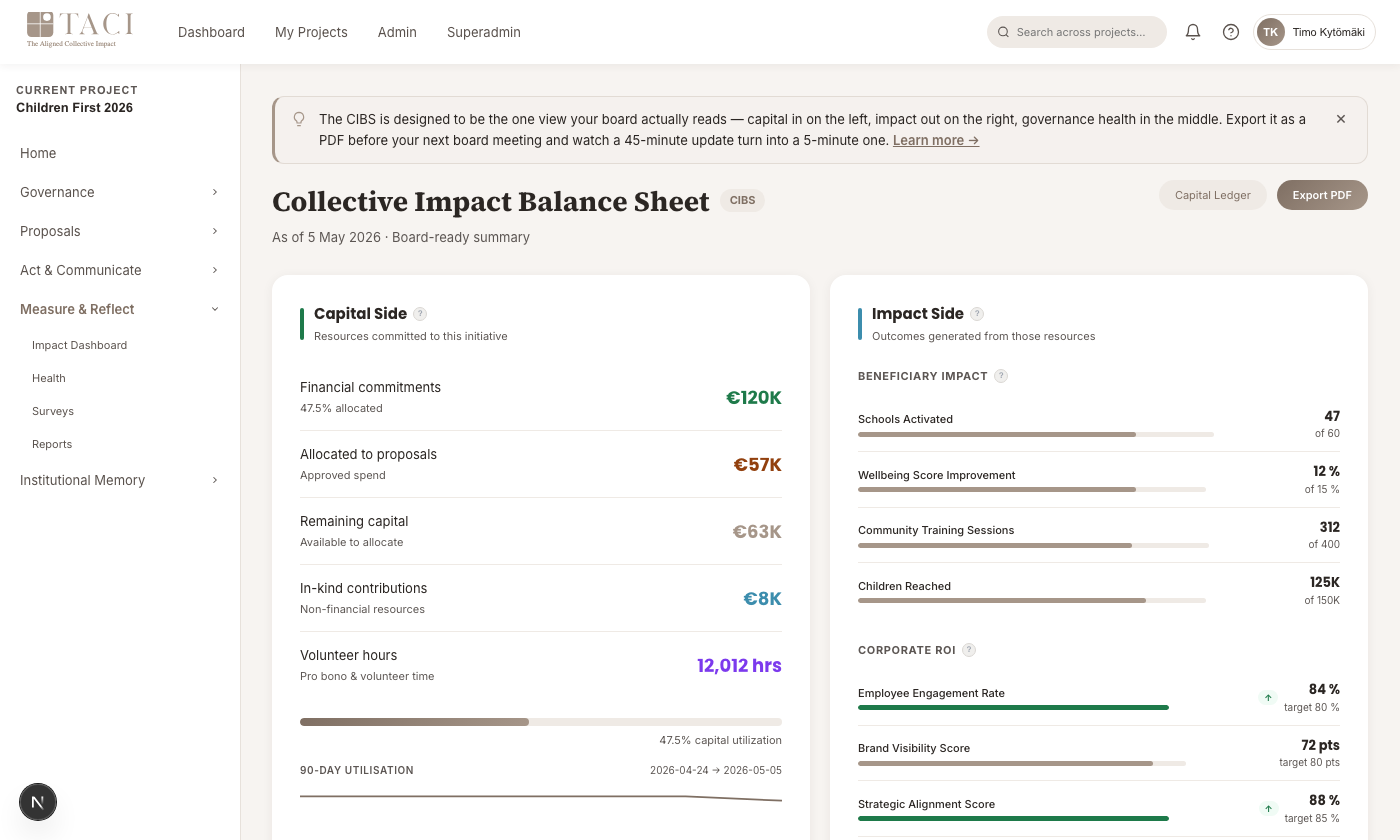Click the CIBS badge
The image size is (1400, 840).
coord(742,200)
